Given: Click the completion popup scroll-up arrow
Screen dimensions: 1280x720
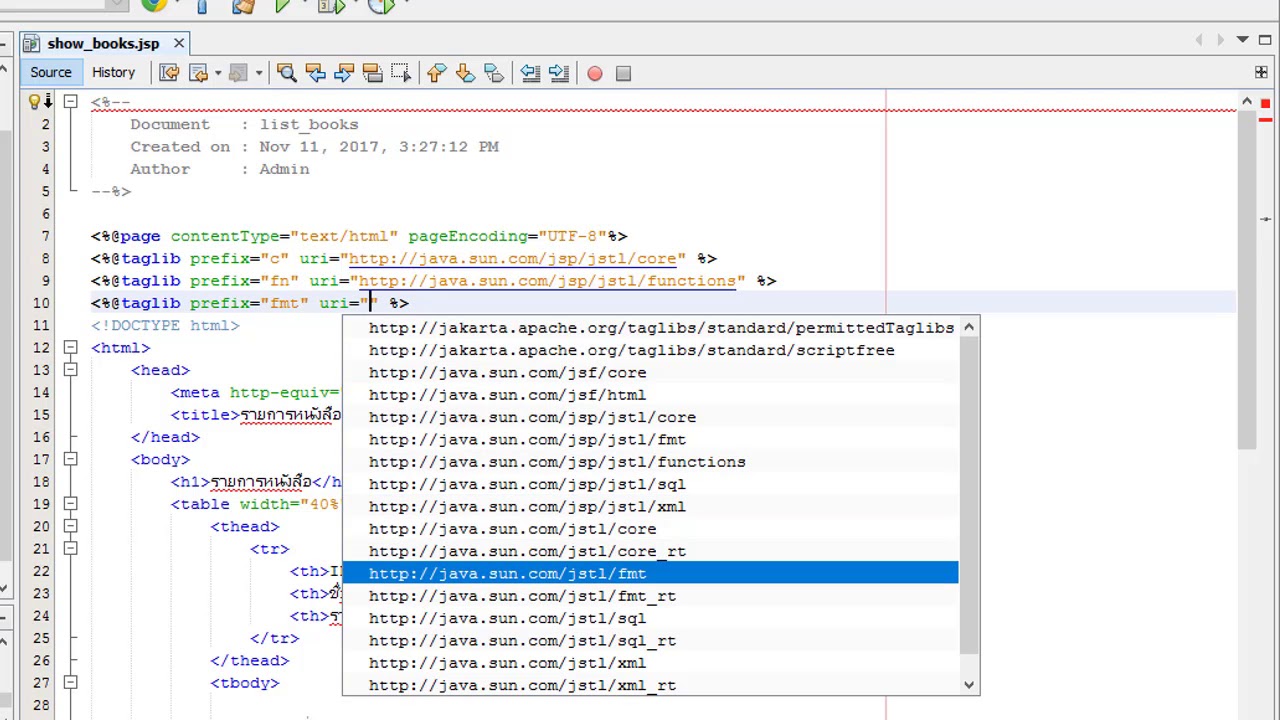Looking at the screenshot, I should point(969,327).
